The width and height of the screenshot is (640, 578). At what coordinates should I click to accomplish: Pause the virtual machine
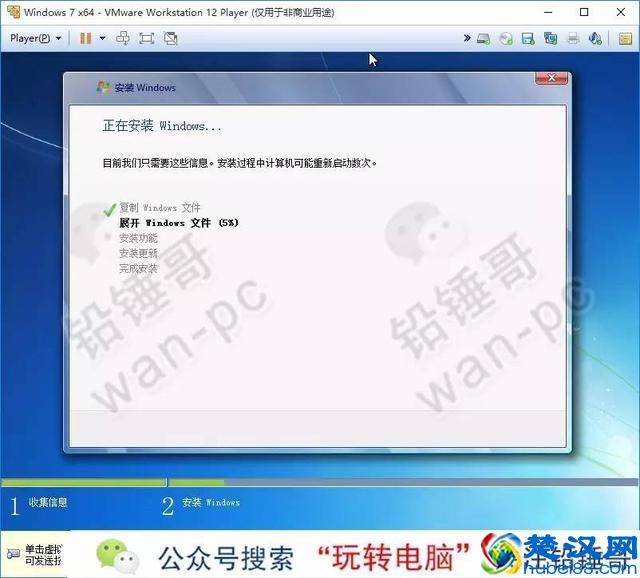pyautogui.click(x=86, y=38)
